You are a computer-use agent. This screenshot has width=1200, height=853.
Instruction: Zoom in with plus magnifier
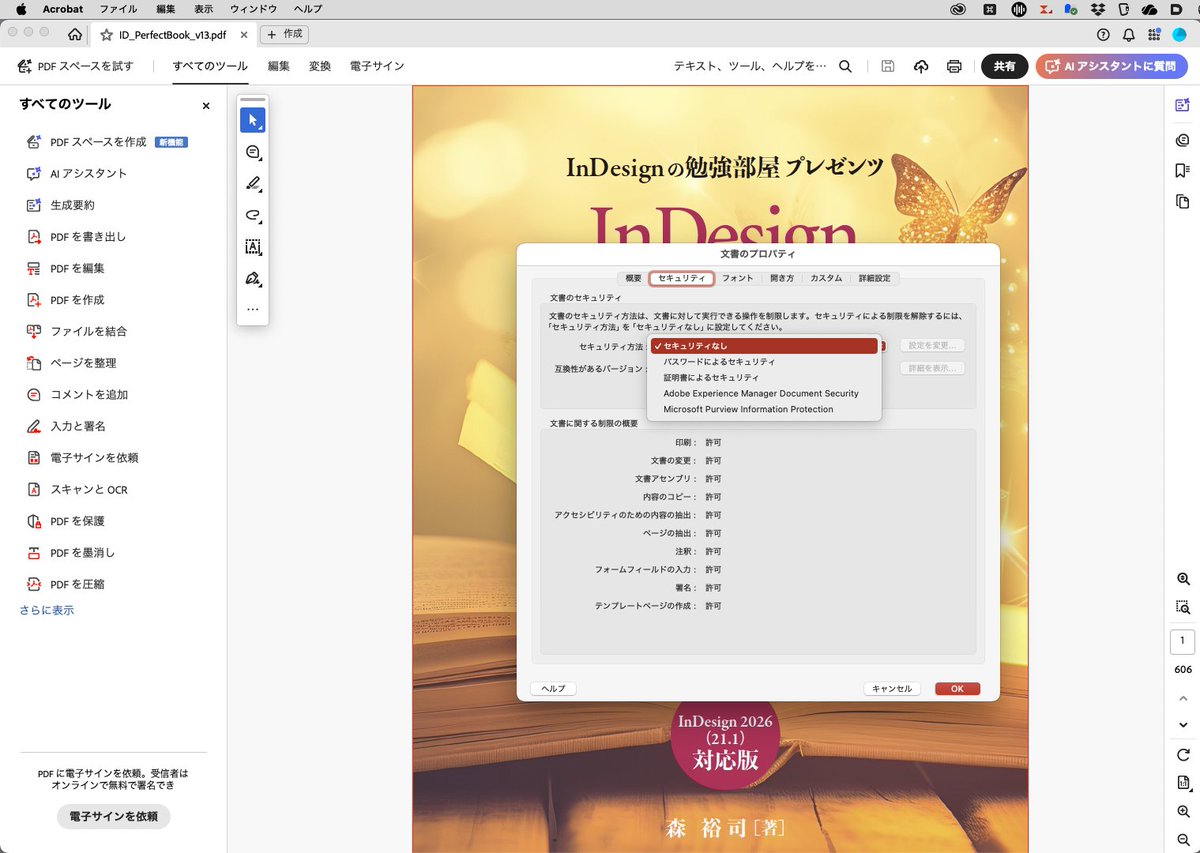[x=1183, y=812]
